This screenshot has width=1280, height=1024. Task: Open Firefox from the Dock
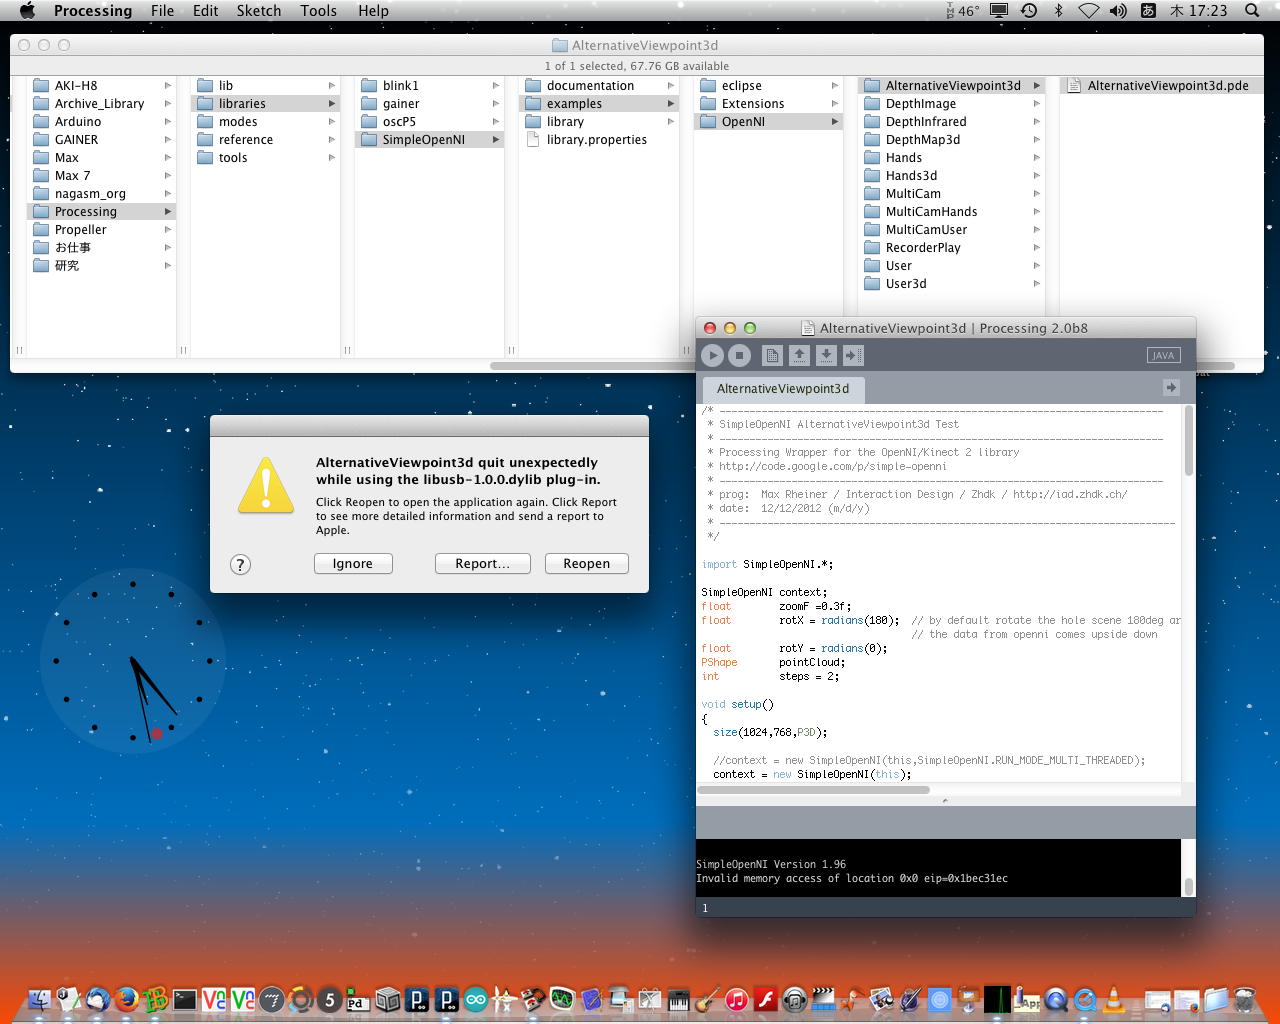126,999
